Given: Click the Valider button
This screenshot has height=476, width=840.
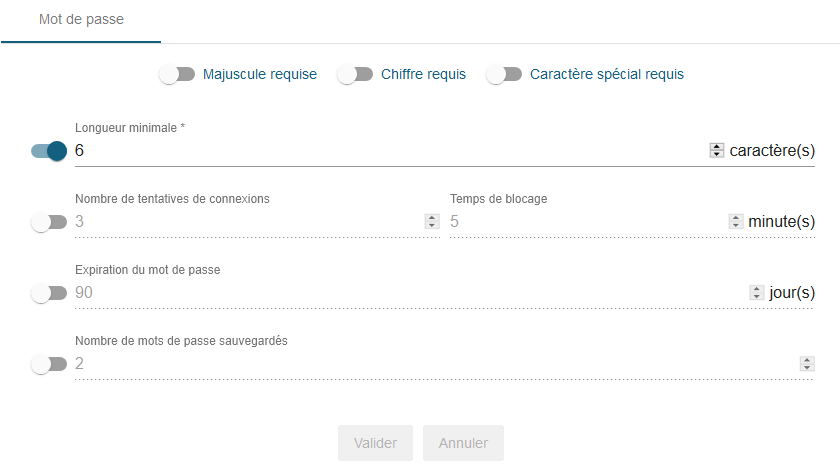Looking at the screenshot, I should point(375,443).
